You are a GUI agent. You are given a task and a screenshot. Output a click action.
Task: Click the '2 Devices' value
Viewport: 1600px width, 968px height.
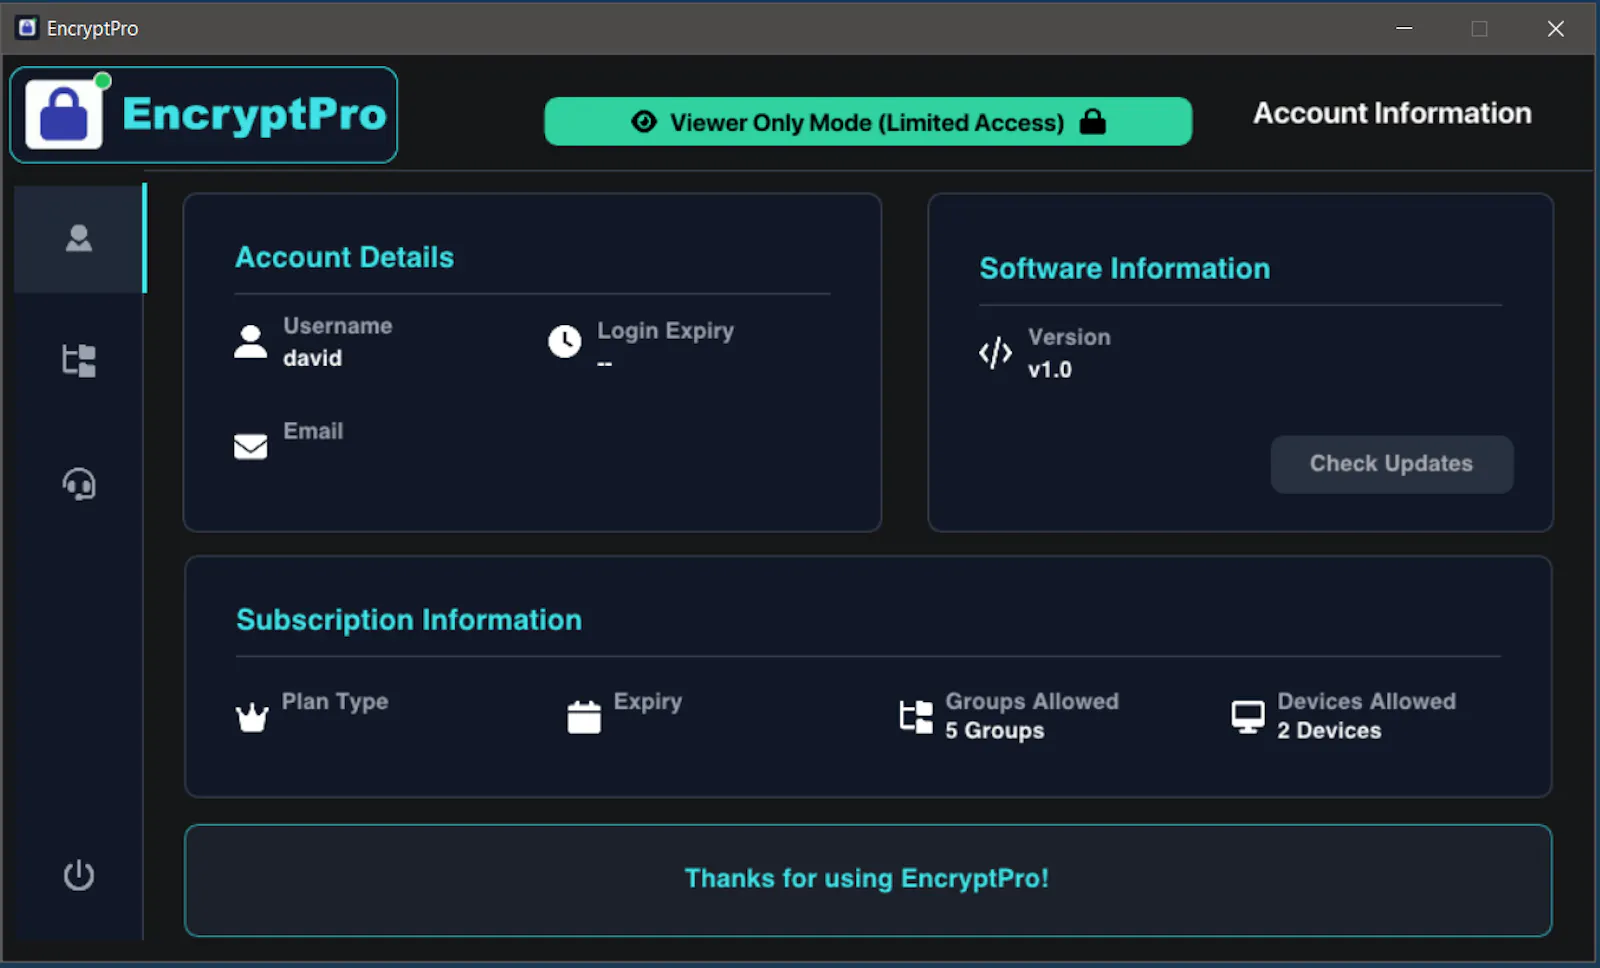1329,730
